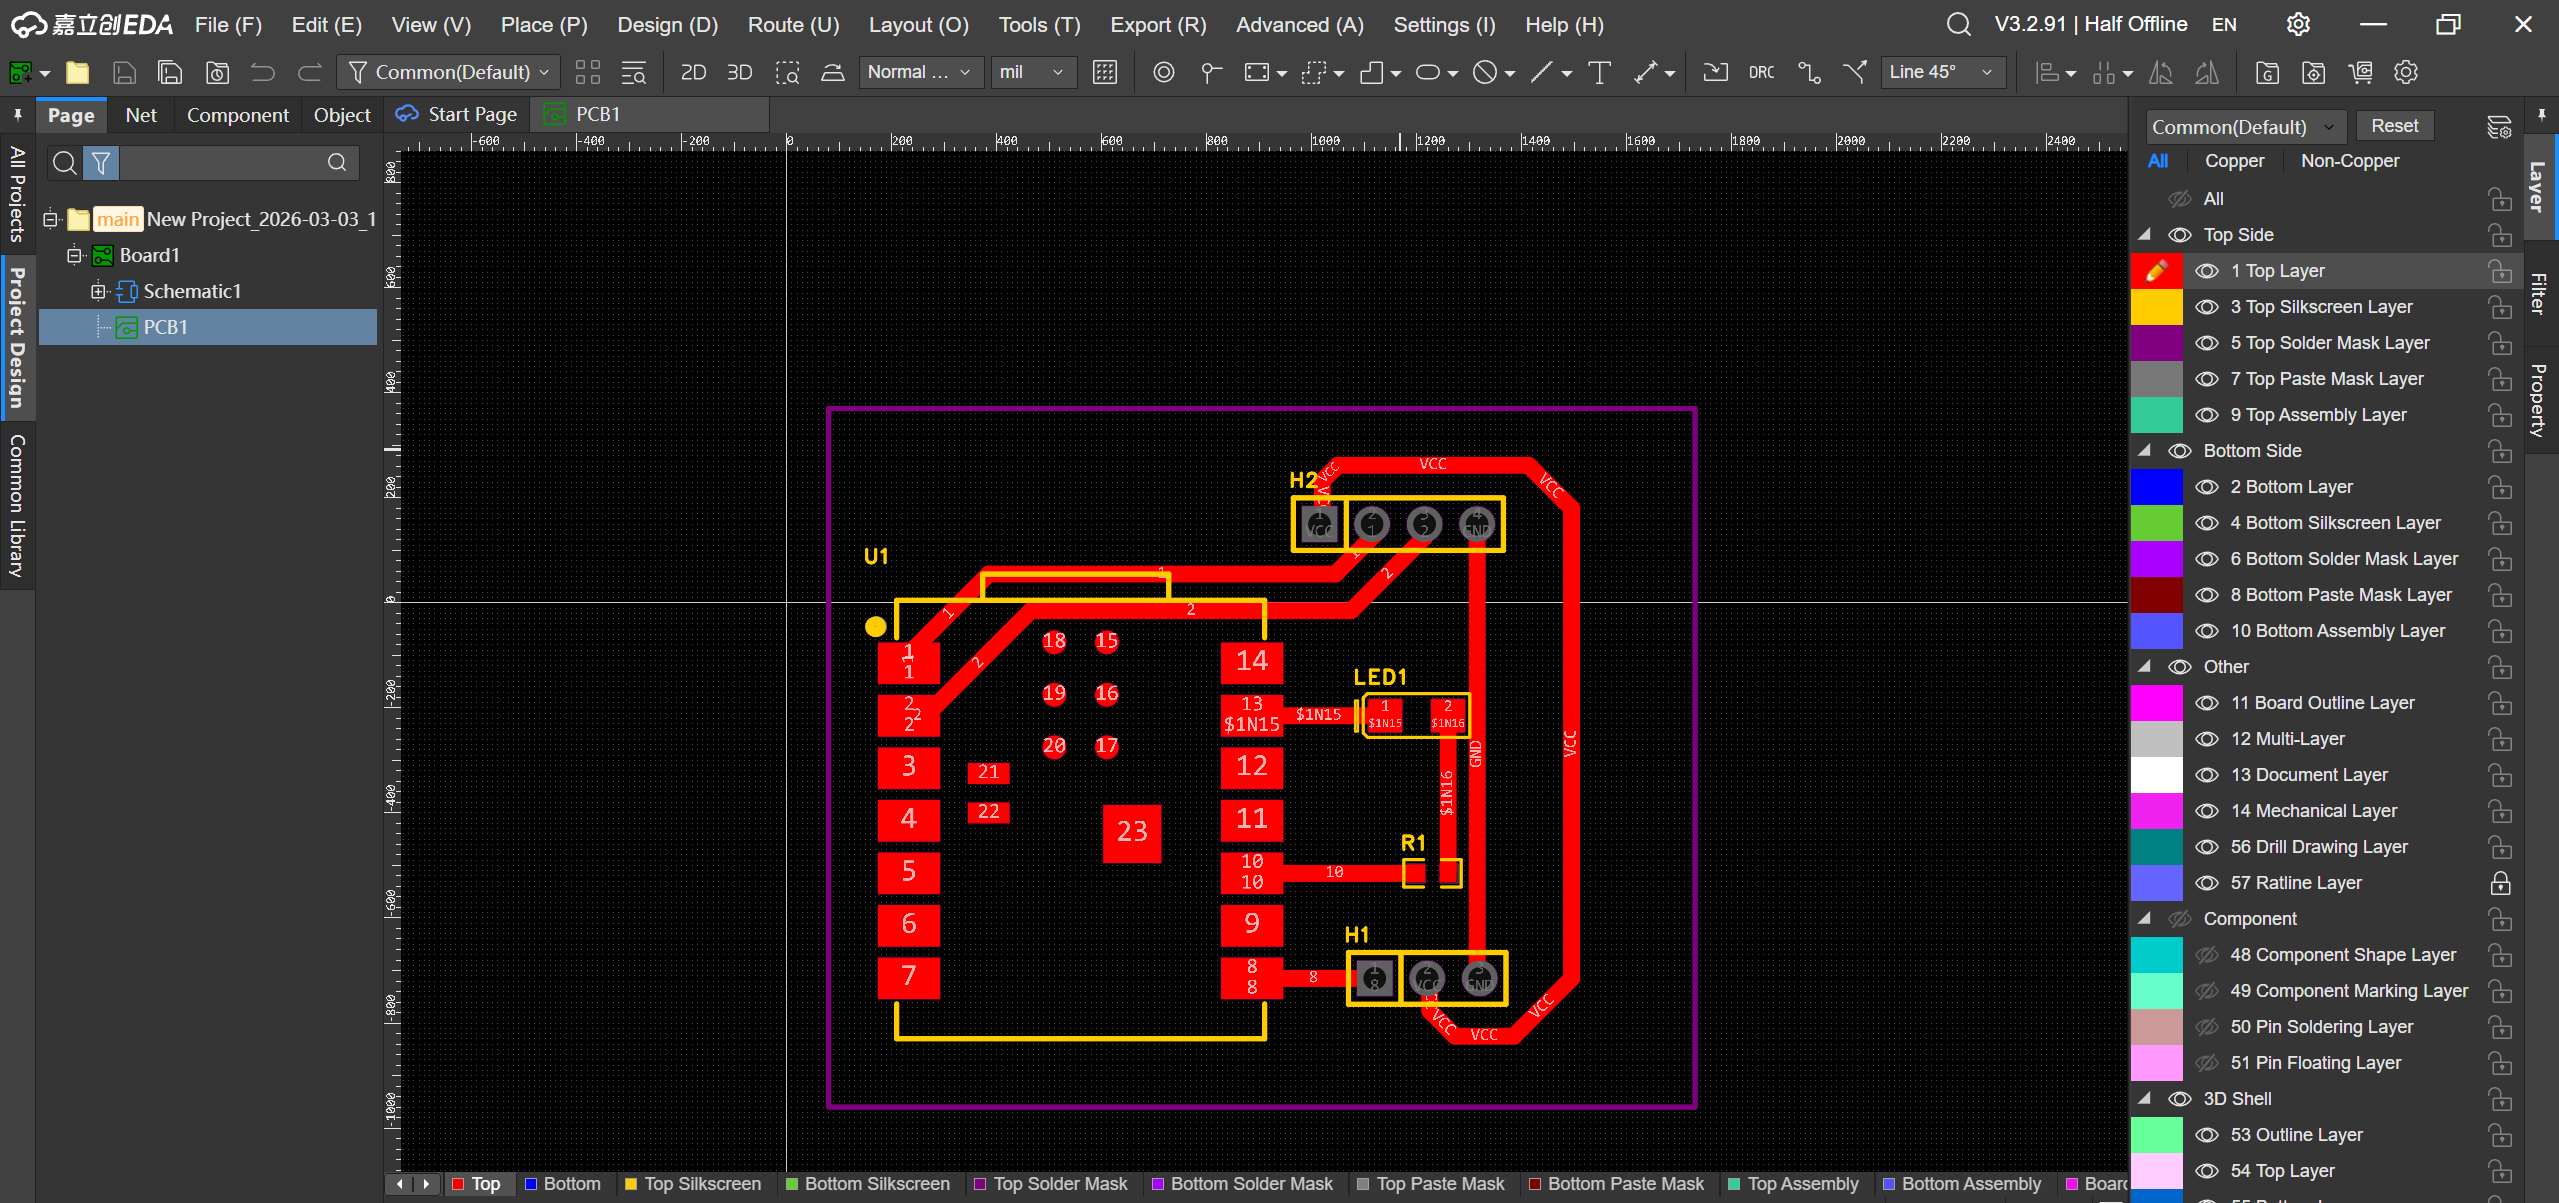Switch to 3D view mode

coord(739,72)
